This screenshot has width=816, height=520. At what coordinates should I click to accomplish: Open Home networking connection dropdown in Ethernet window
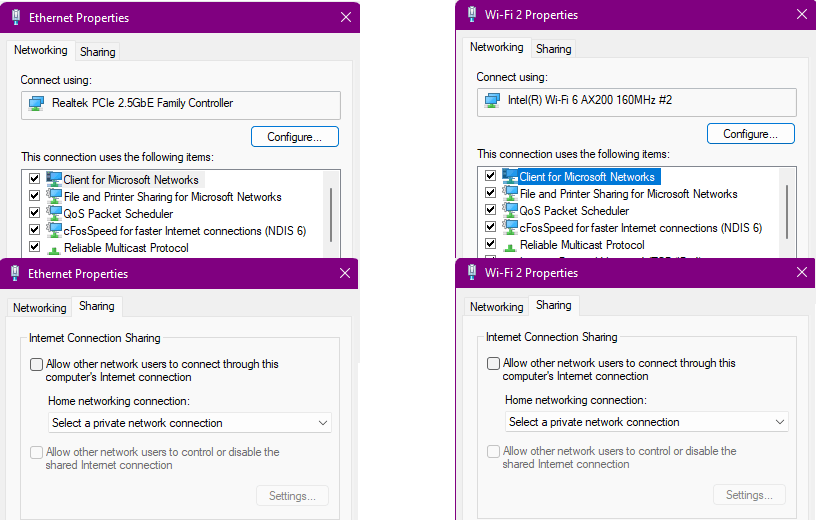tap(190, 423)
